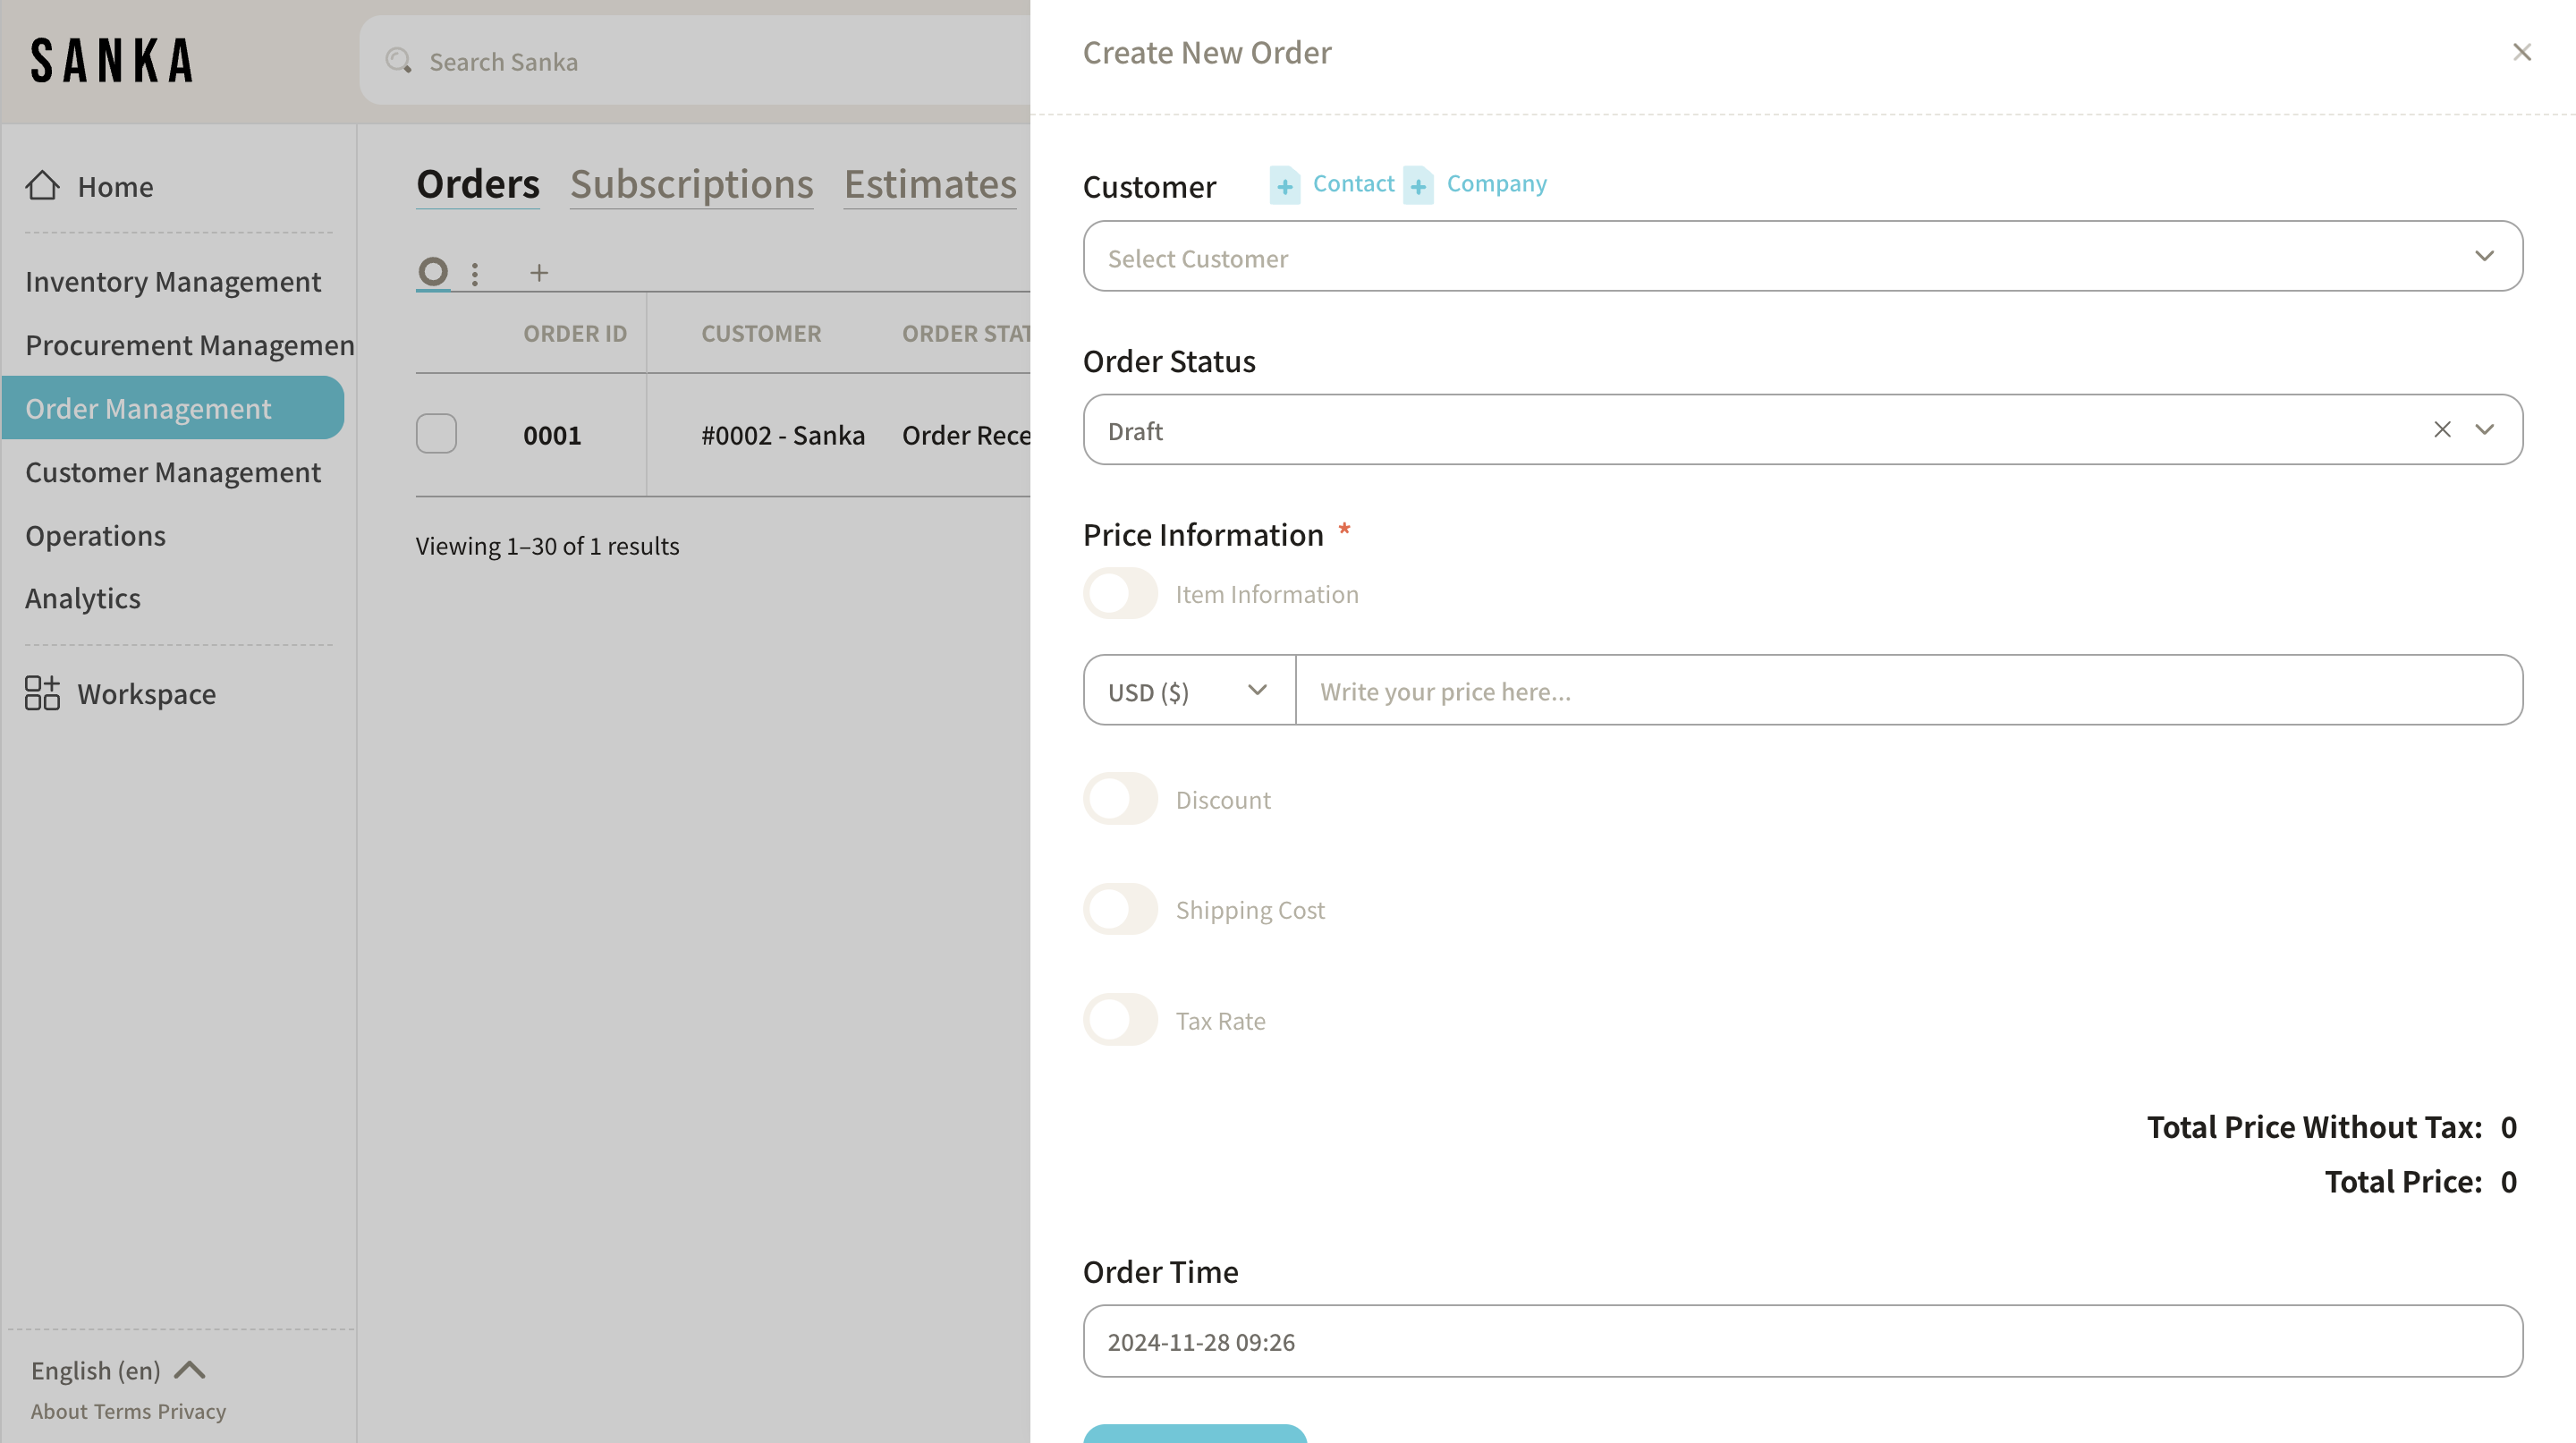The width and height of the screenshot is (2576, 1443).
Task: Click the Home house icon
Action: point(42,186)
